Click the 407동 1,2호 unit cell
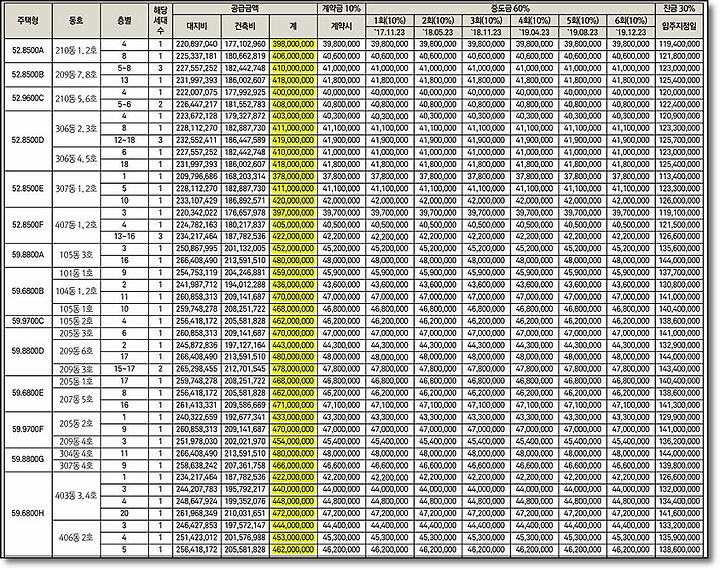 coord(76,225)
